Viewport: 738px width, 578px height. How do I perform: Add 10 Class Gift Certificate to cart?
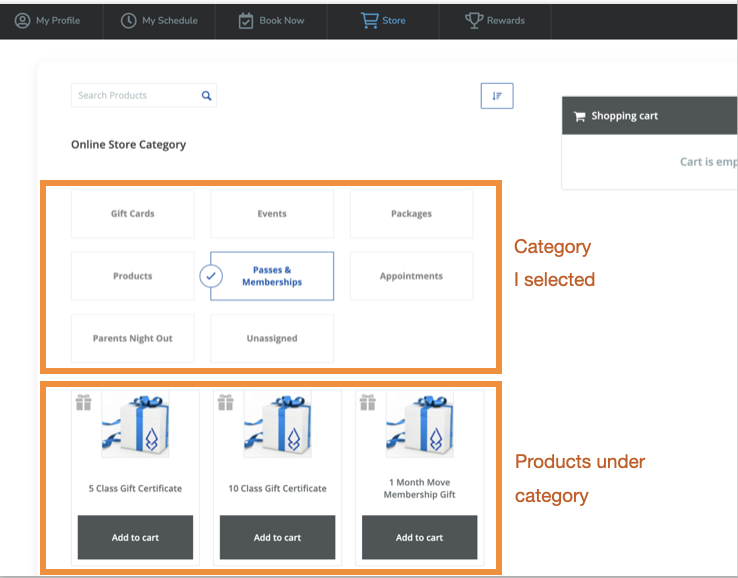click(277, 537)
